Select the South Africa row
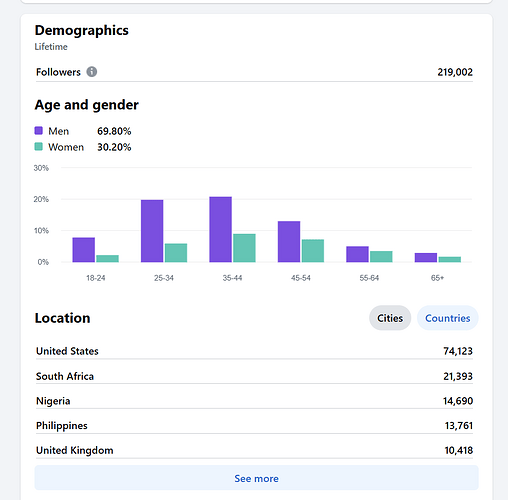The width and height of the screenshot is (508, 500). coord(254,376)
